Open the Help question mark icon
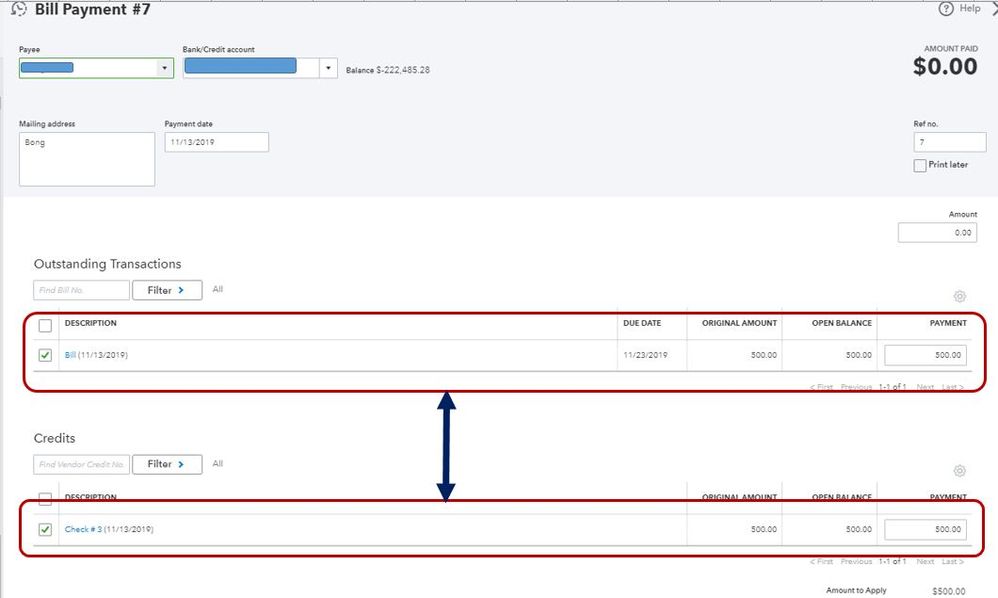Image resolution: width=998 pixels, height=598 pixels. coord(946,8)
